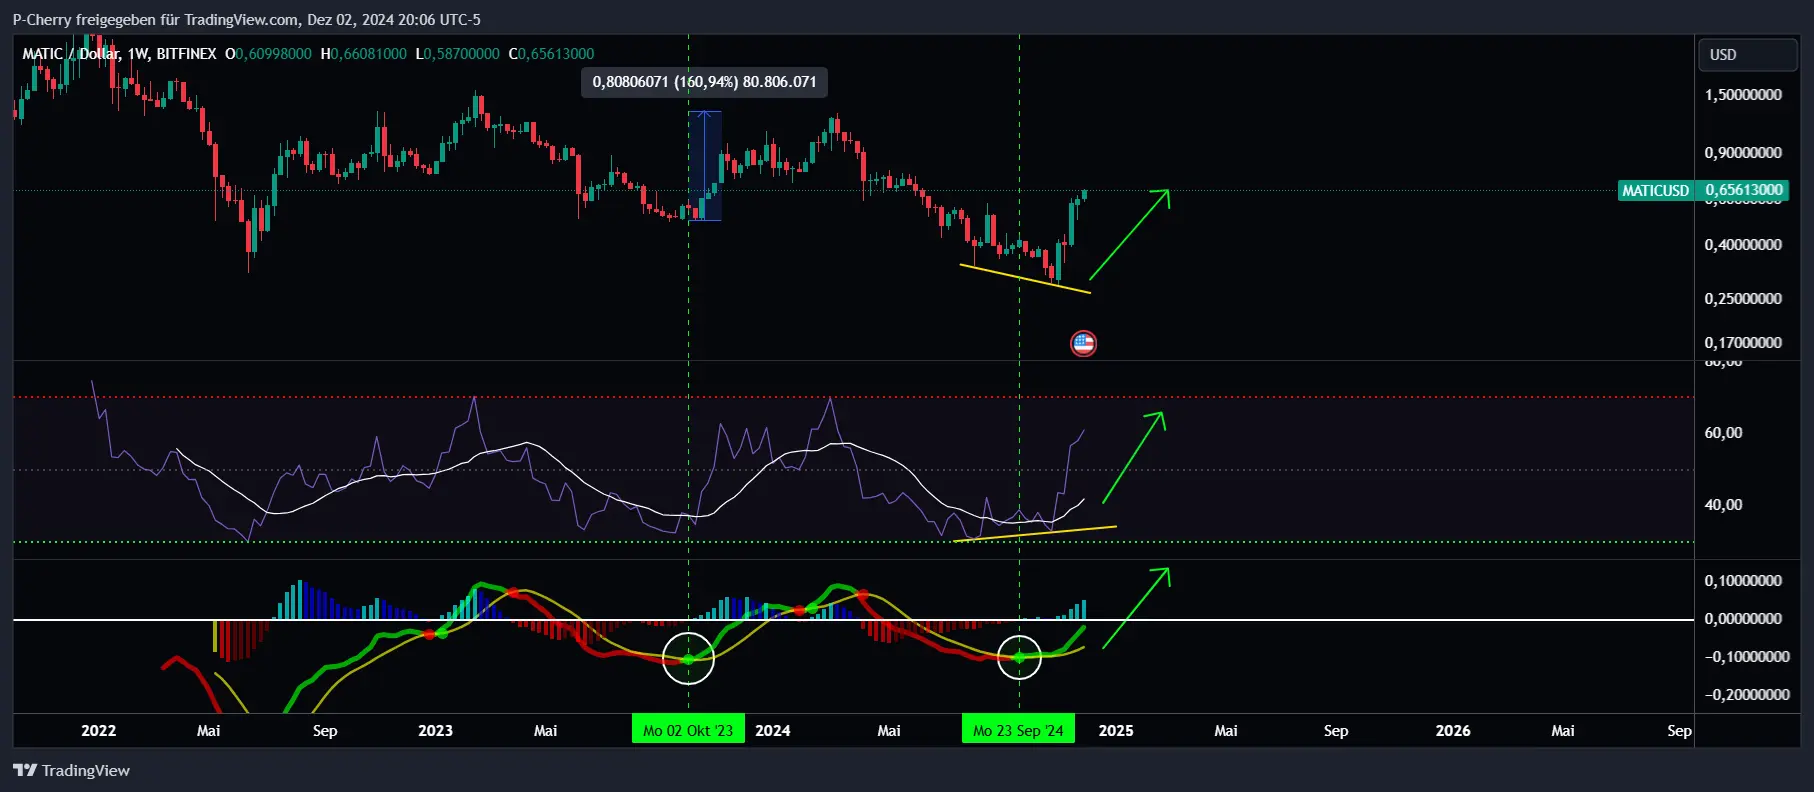Click the Mai label right after 2022
Image resolution: width=1814 pixels, height=792 pixels.
[x=209, y=731]
